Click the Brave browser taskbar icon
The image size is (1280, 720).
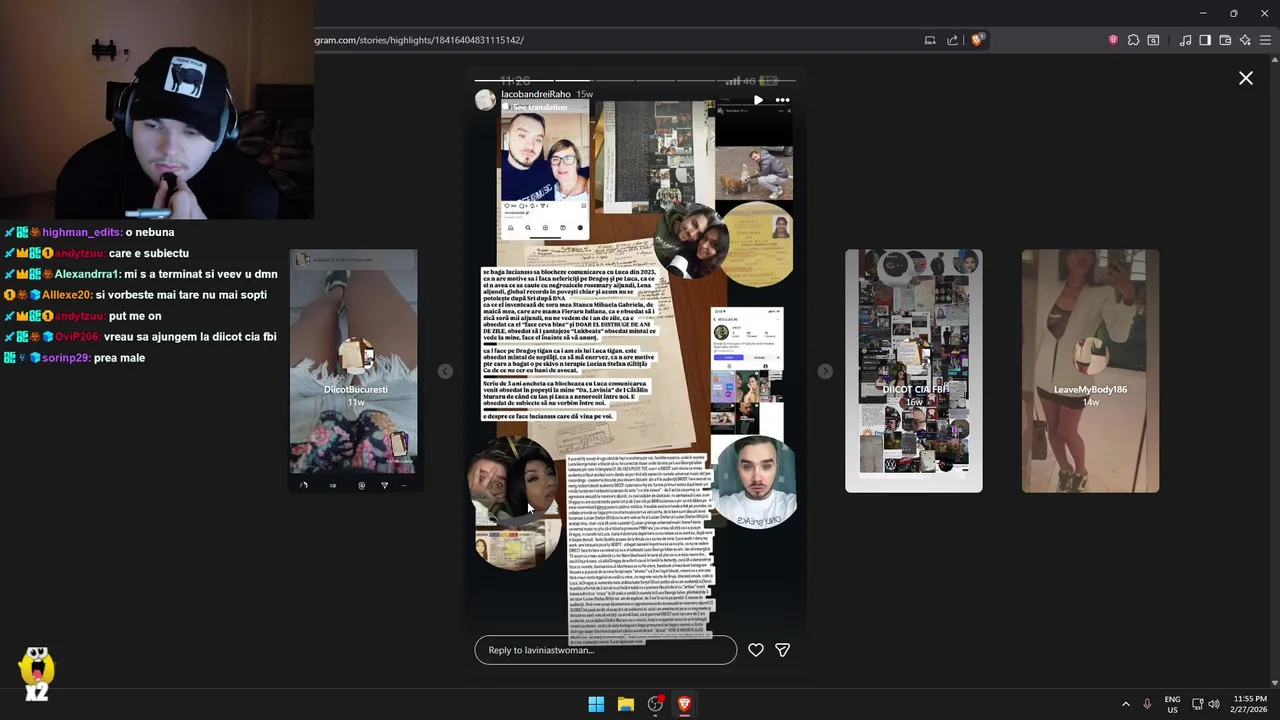click(x=685, y=704)
